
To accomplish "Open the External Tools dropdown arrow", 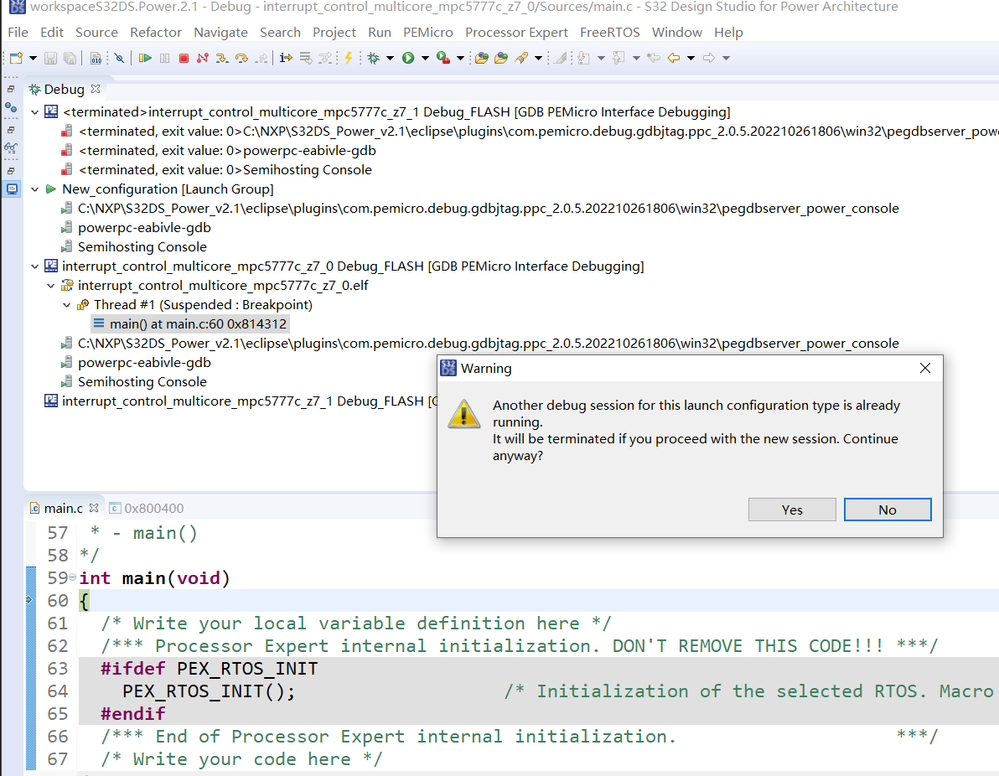I will click(x=460, y=58).
